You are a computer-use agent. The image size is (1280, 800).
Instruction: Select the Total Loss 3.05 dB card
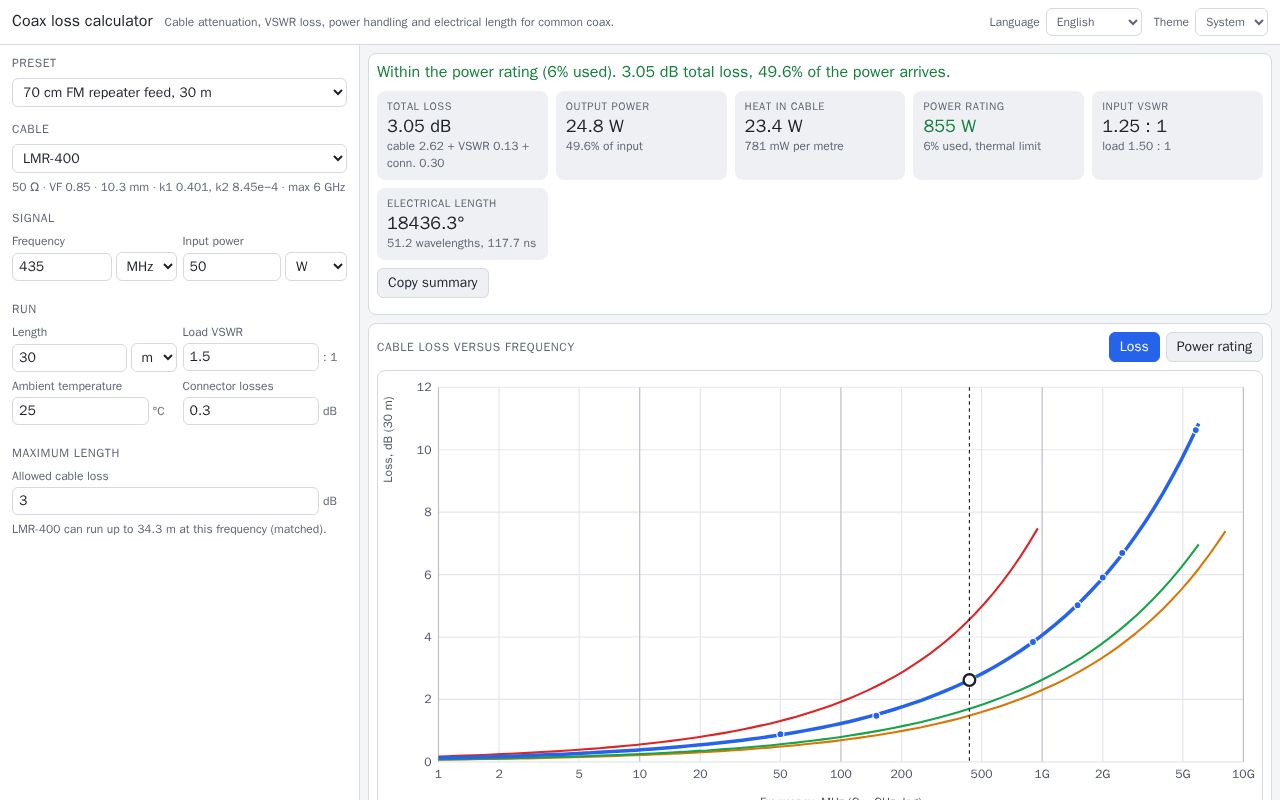coord(462,136)
